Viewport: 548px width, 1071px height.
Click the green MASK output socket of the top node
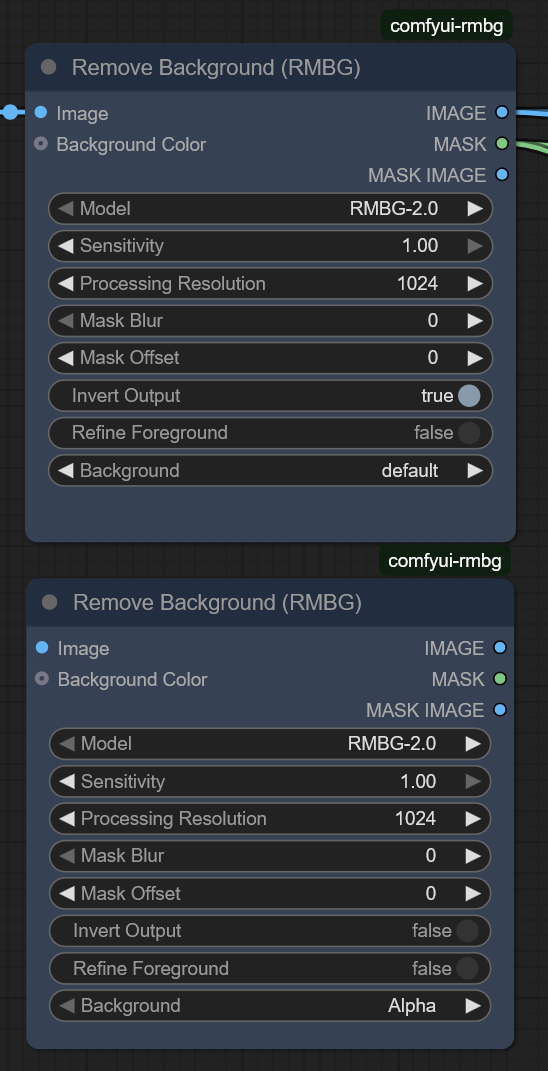click(502, 143)
